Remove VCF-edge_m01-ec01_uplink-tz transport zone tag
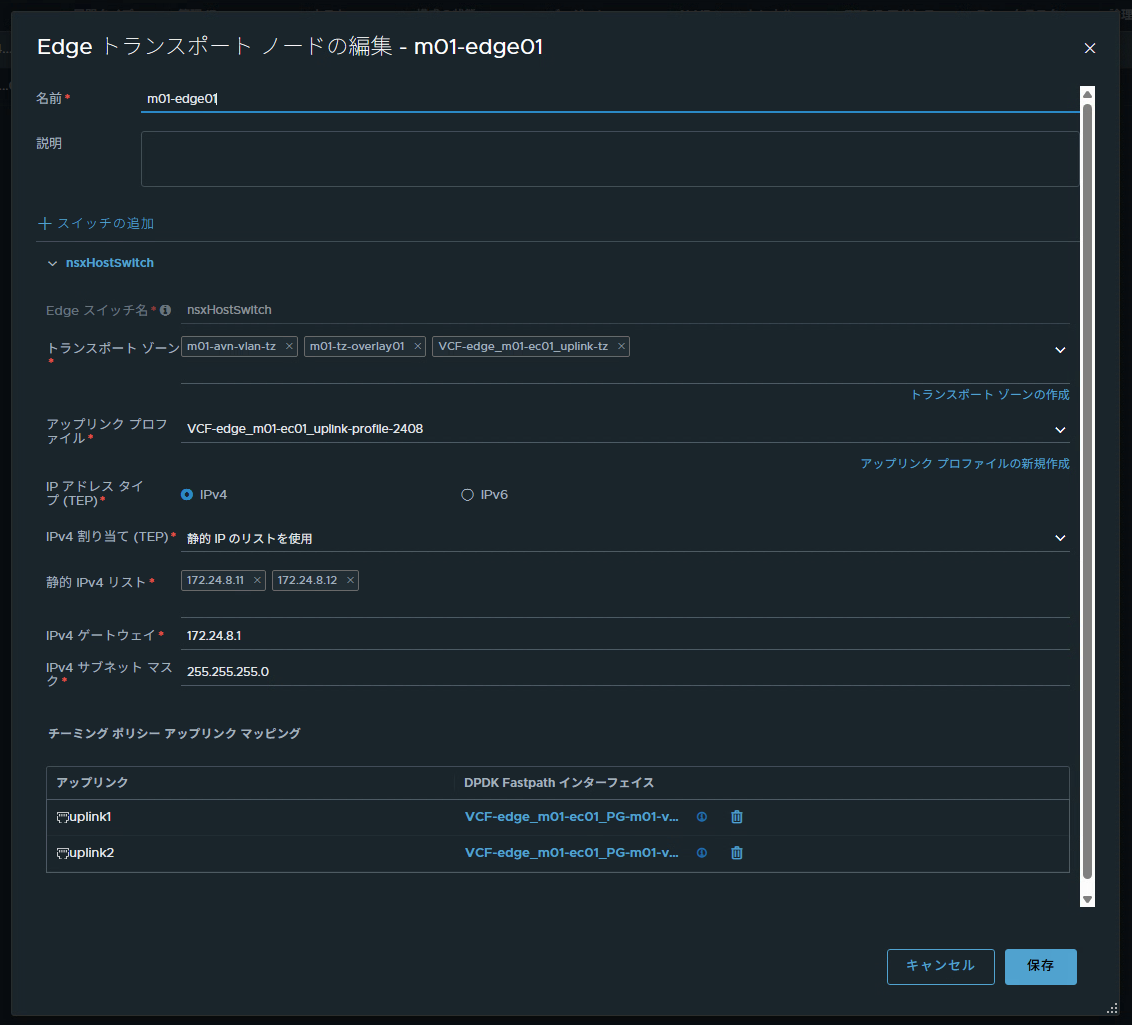 (621, 346)
